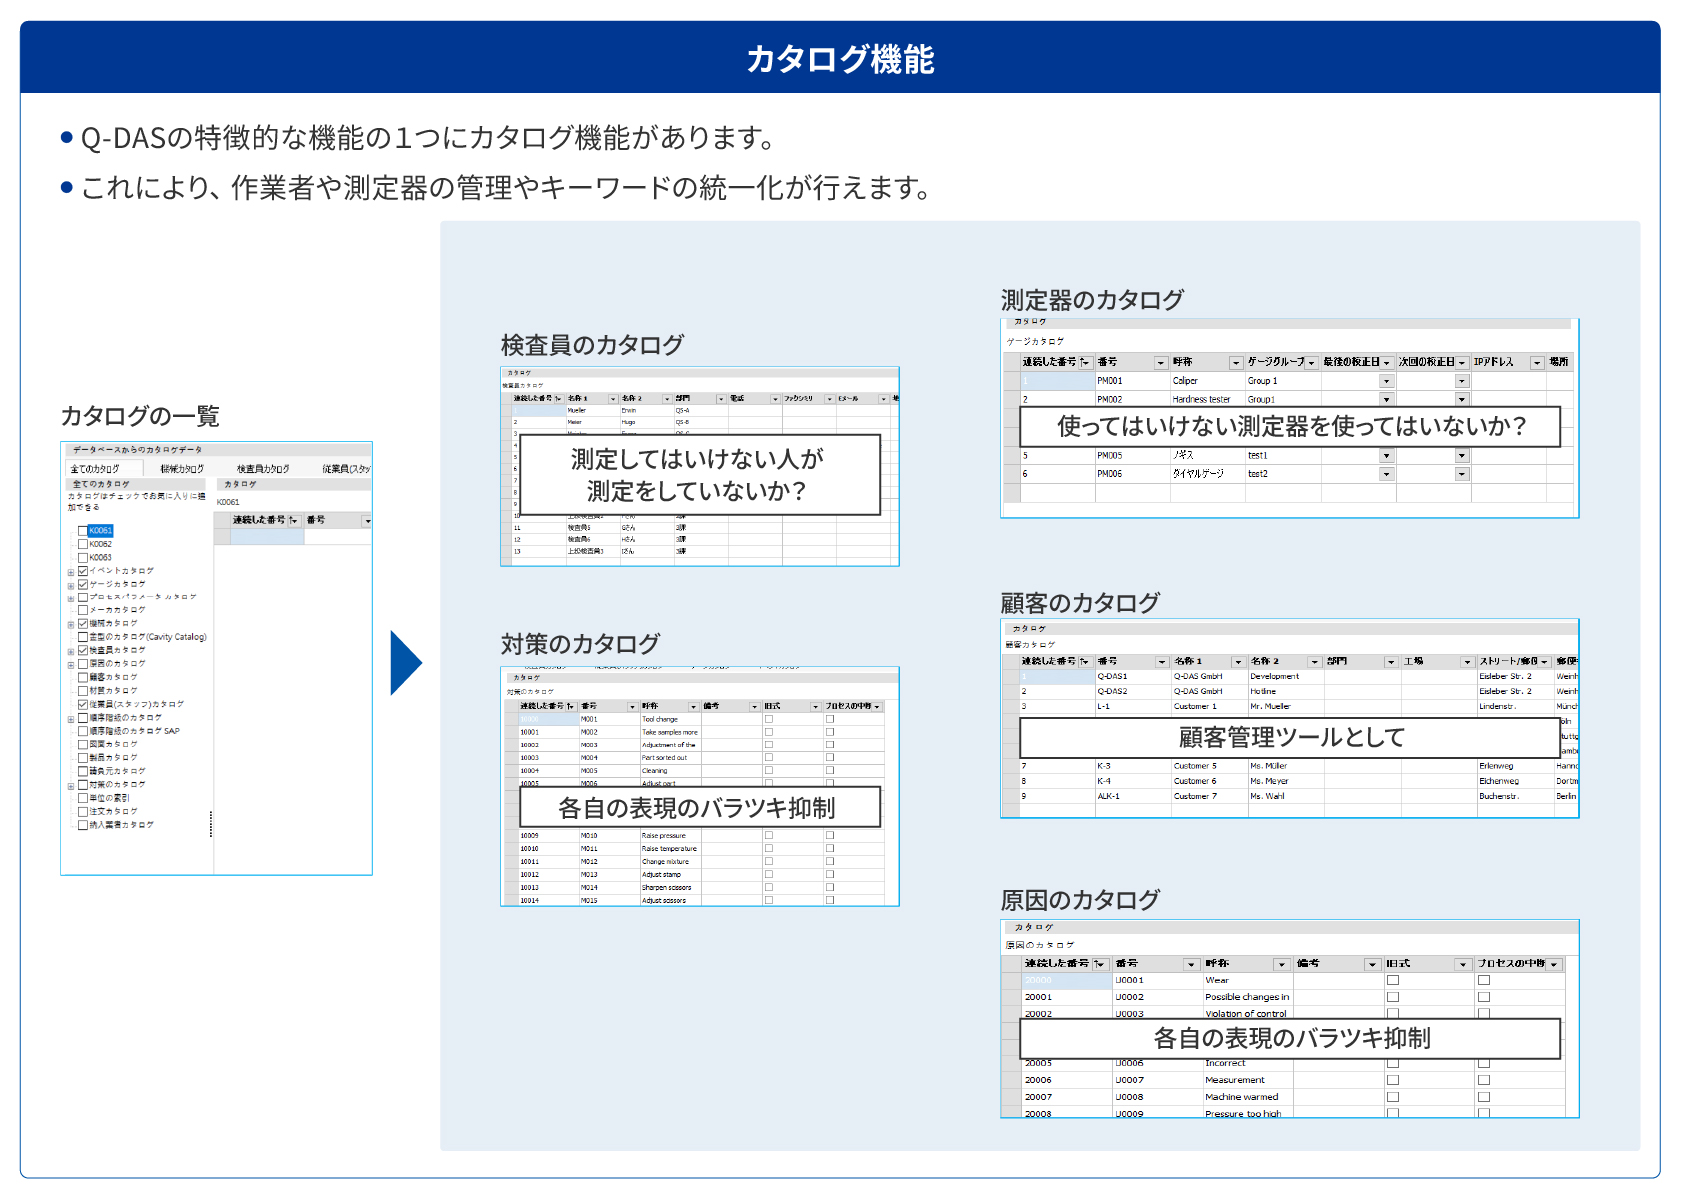Select the 金型のカタログ(Cavity Catalog) tree item
The height and width of the screenshot is (1195, 1681).
147,637
